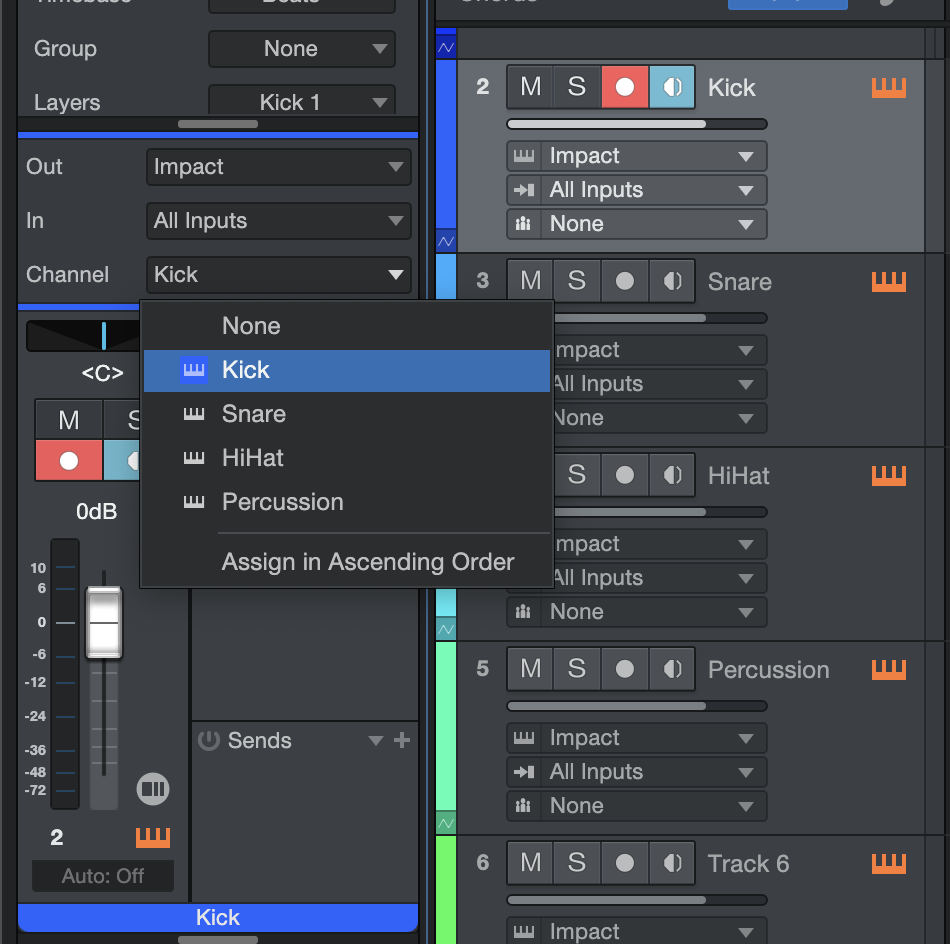This screenshot has height=944, width=950.
Task: Click the channel volume fader handle
Action: [x=104, y=622]
